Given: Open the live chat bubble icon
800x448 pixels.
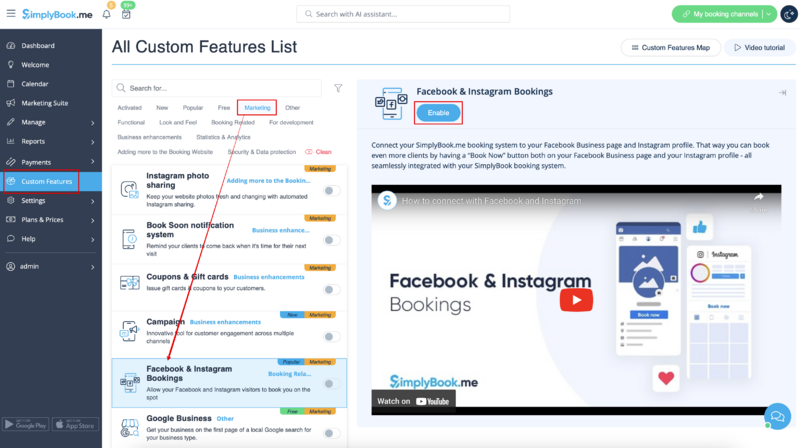Looking at the screenshot, I should tap(777, 416).
